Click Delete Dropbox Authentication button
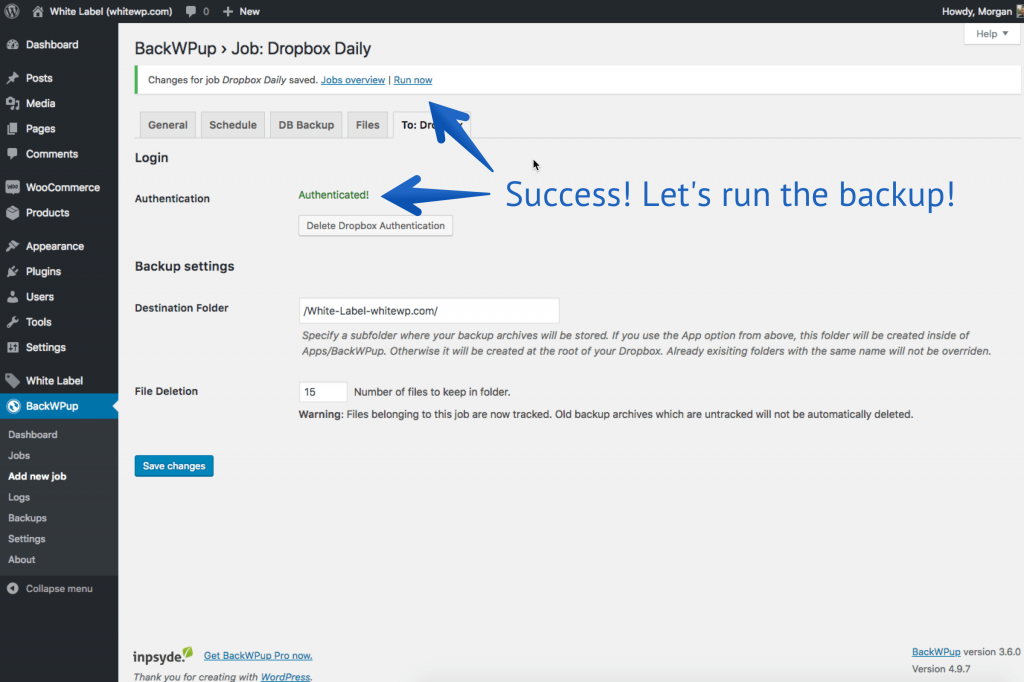 click(x=376, y=225)
